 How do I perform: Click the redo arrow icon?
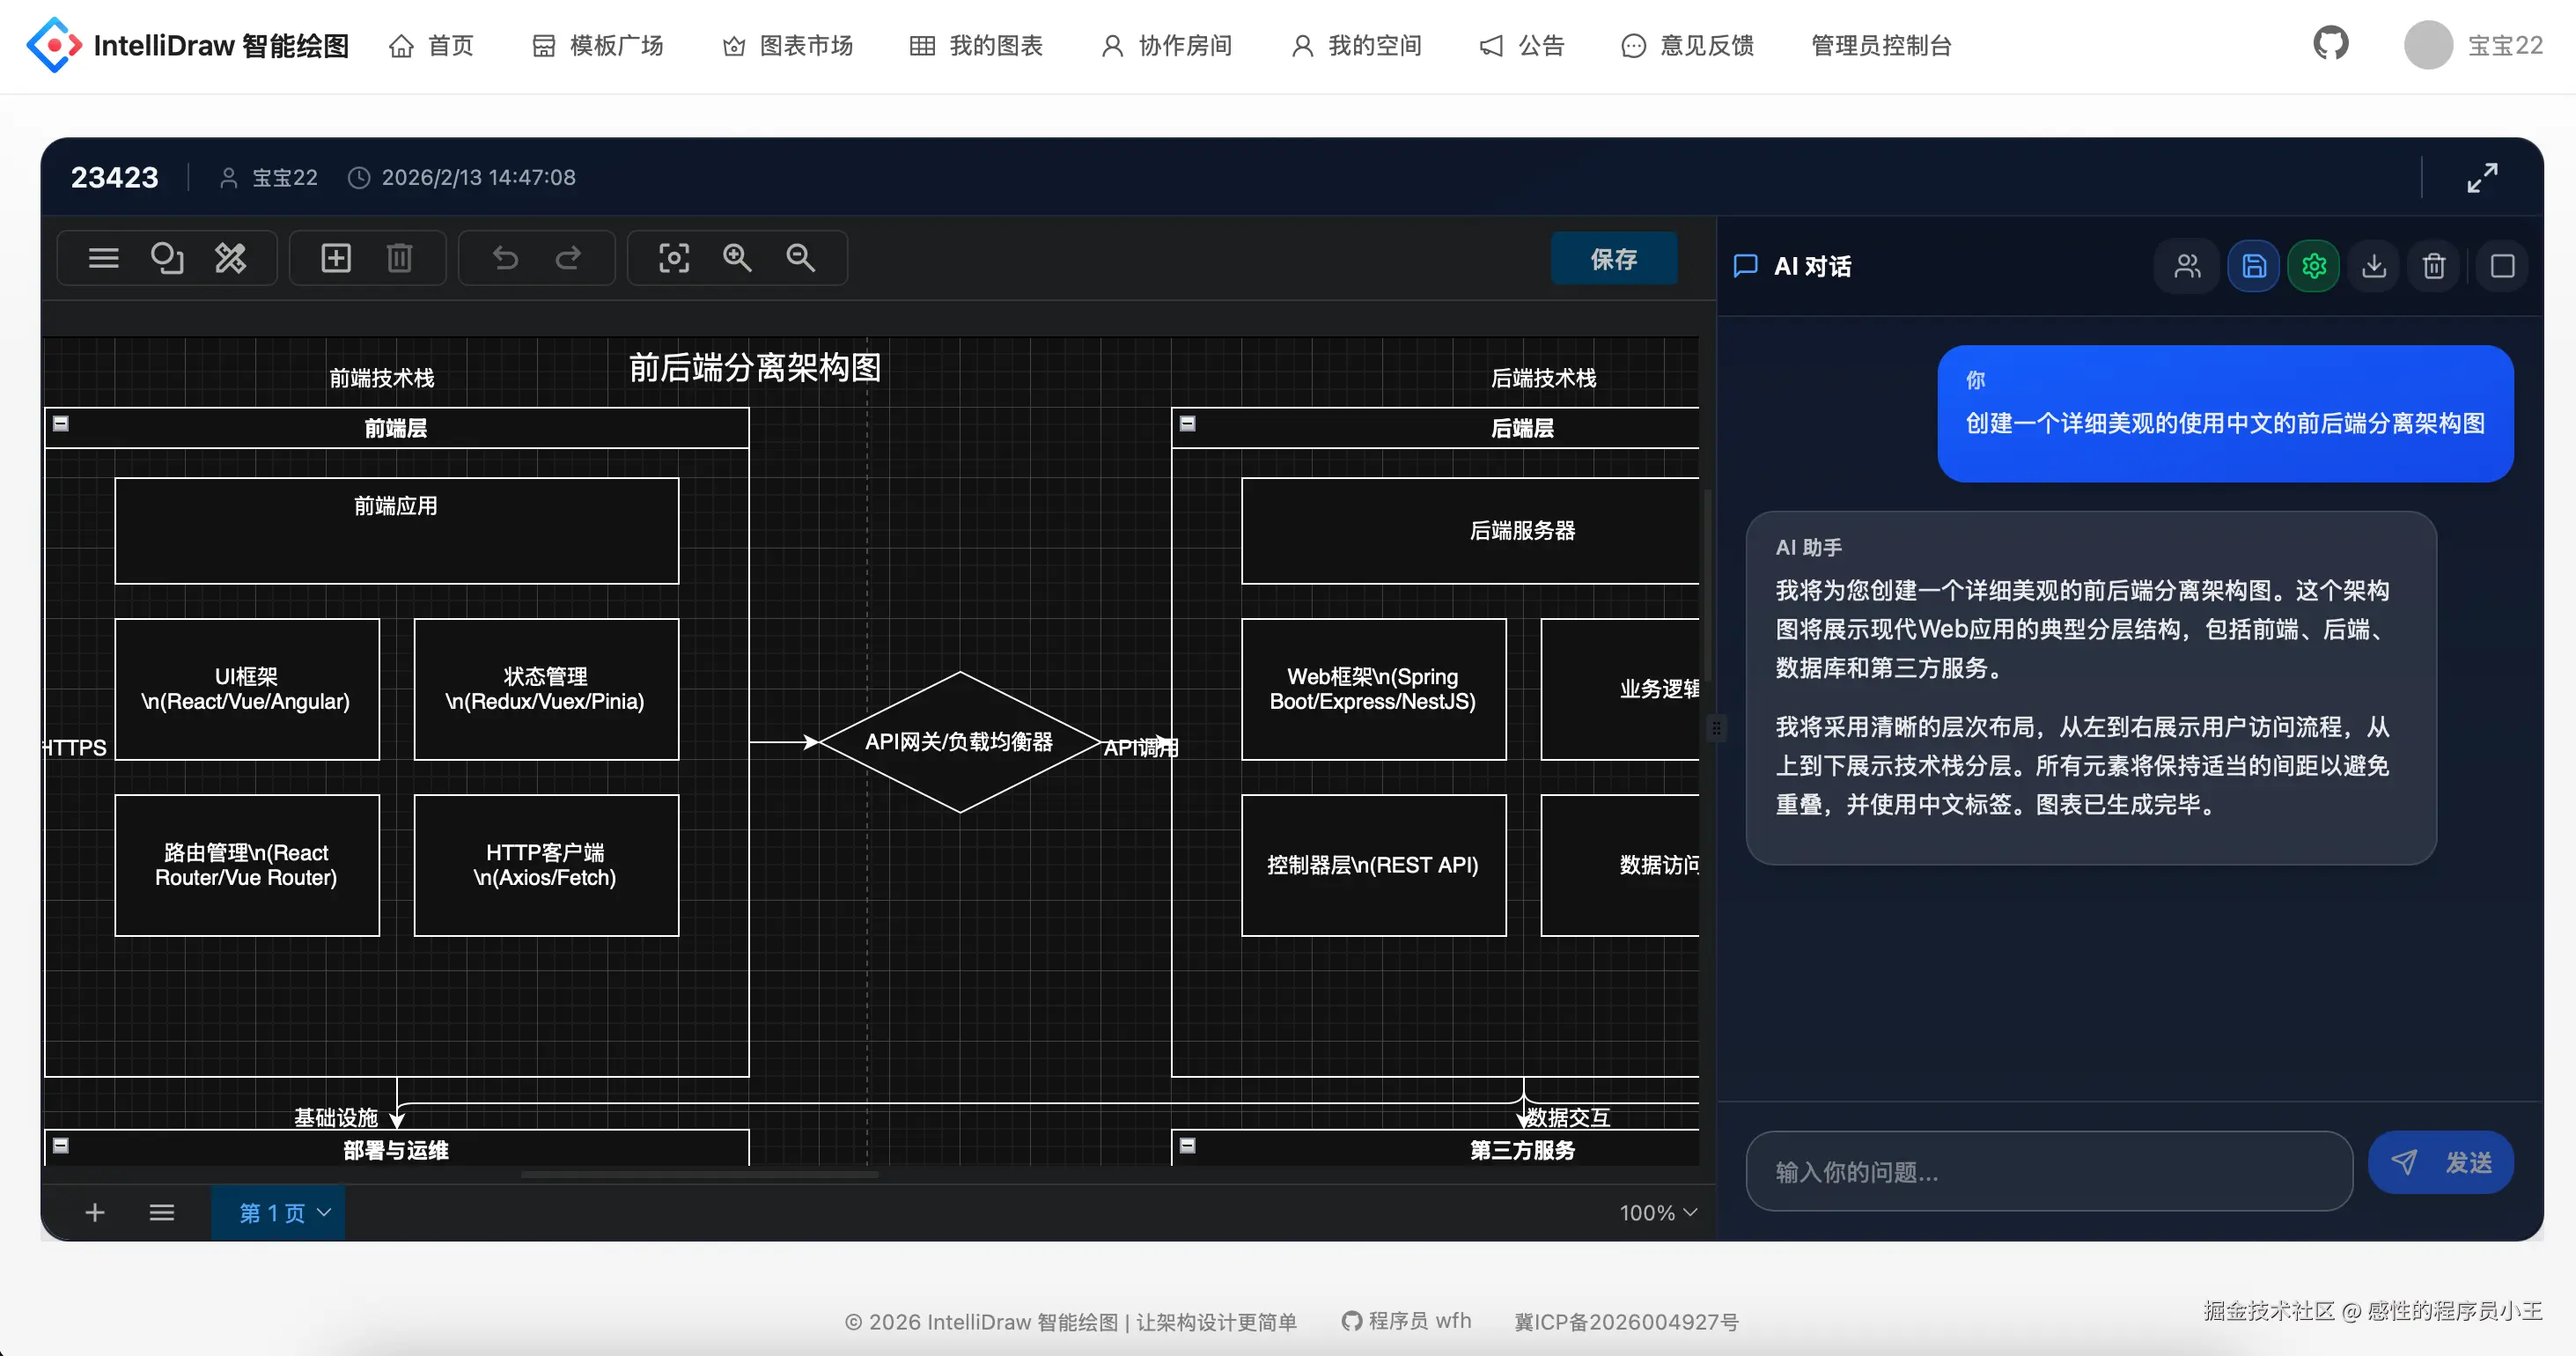coord(568,258)
